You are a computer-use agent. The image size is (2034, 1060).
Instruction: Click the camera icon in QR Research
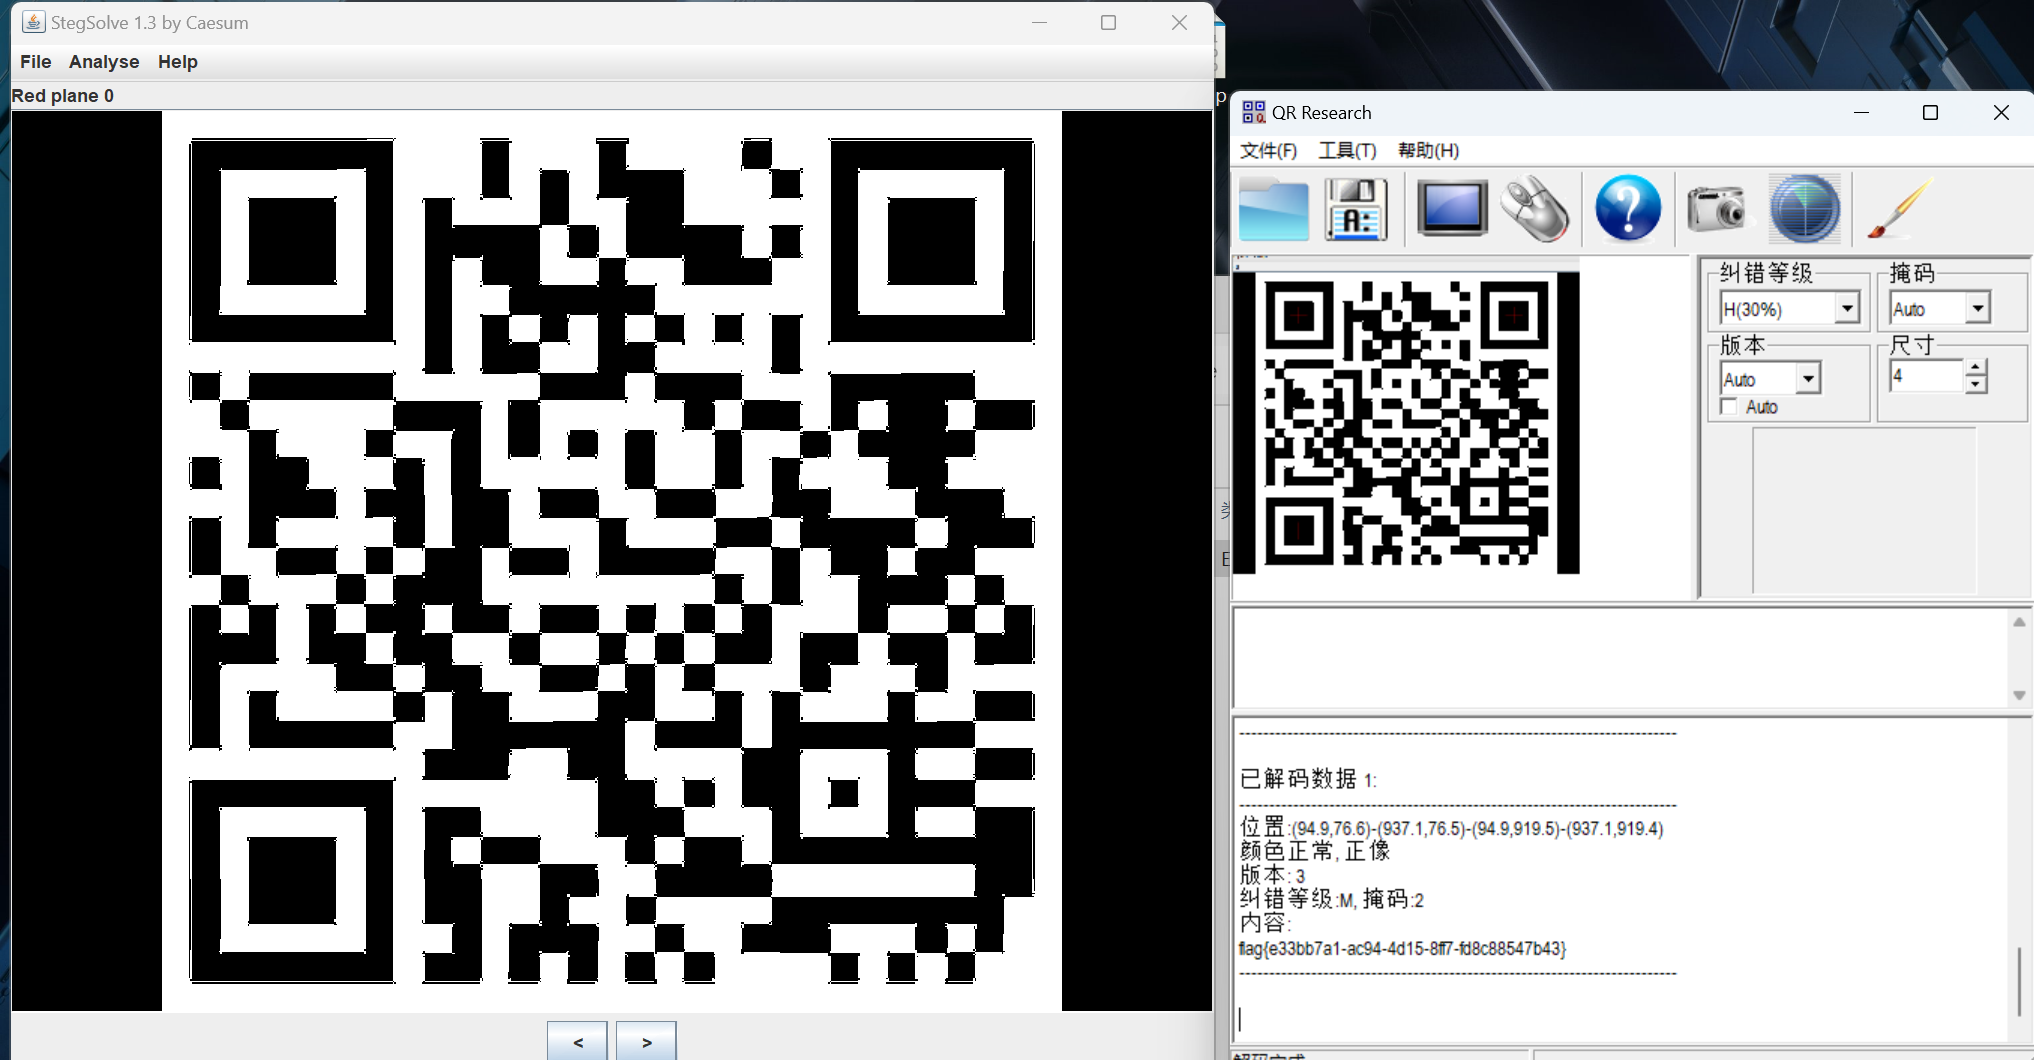click(1716, 208)
